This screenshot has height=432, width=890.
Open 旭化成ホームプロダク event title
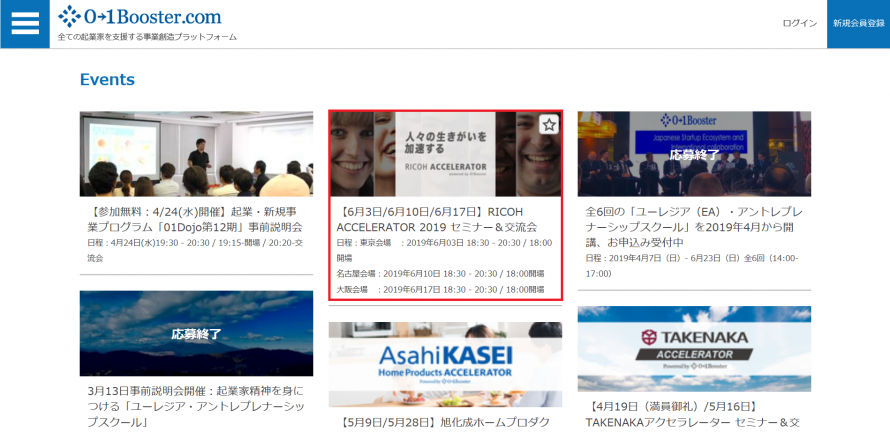tap(446, 422)
